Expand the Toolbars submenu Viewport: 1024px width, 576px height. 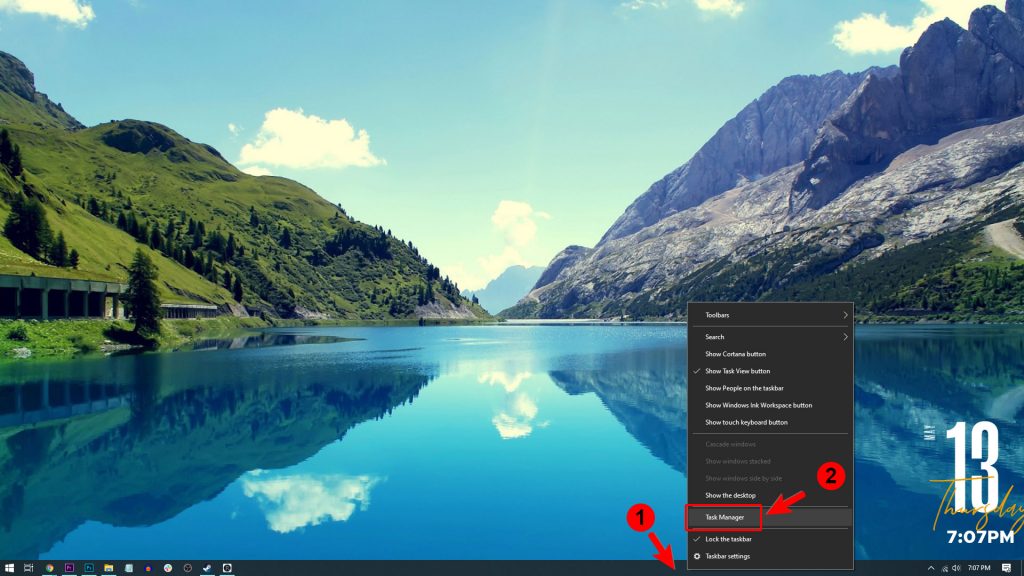(x=771, y=315)
